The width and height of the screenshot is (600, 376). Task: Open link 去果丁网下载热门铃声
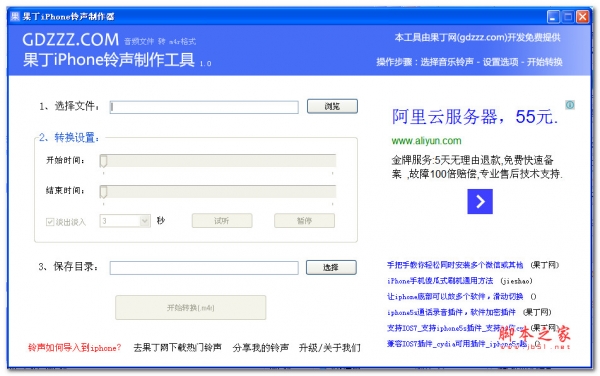pos(178,348)
